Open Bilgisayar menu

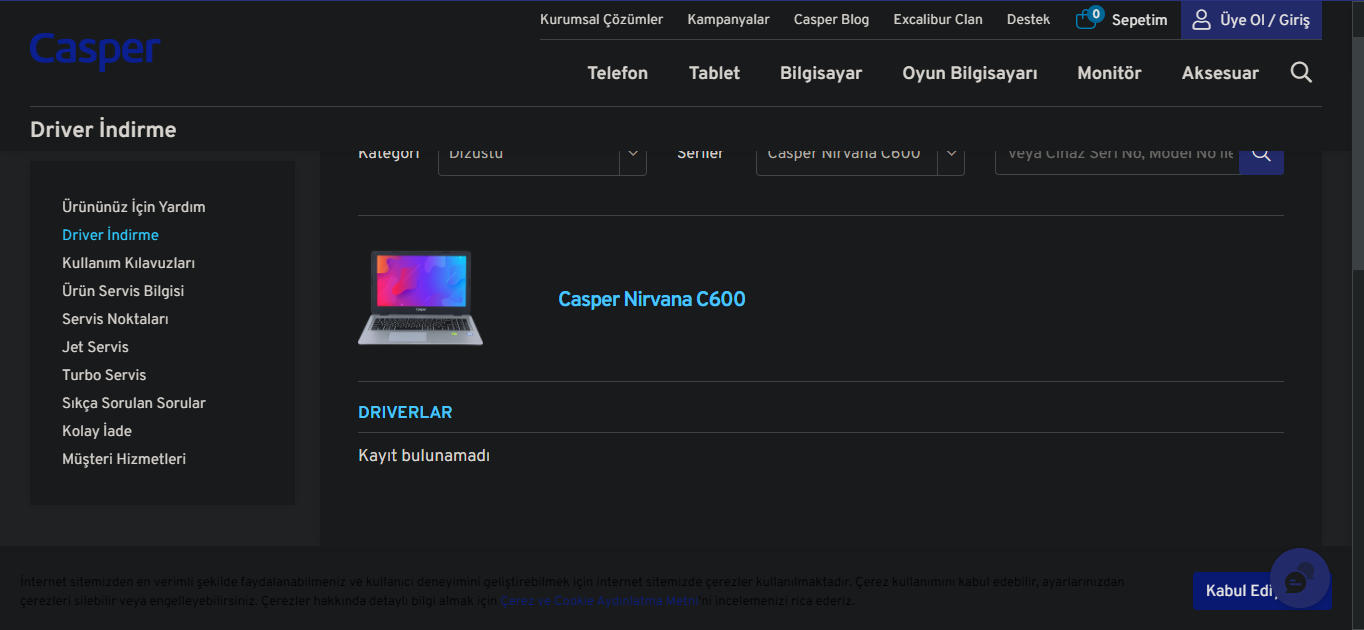(x=821, y=73)
